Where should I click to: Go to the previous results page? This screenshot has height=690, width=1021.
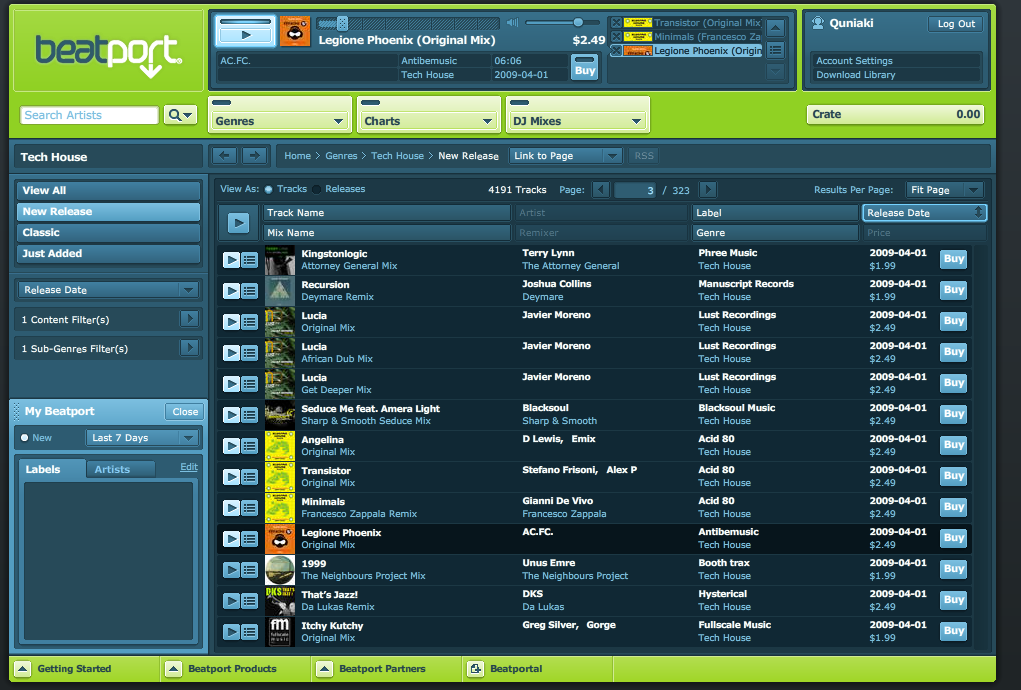(x=601, y=190)
